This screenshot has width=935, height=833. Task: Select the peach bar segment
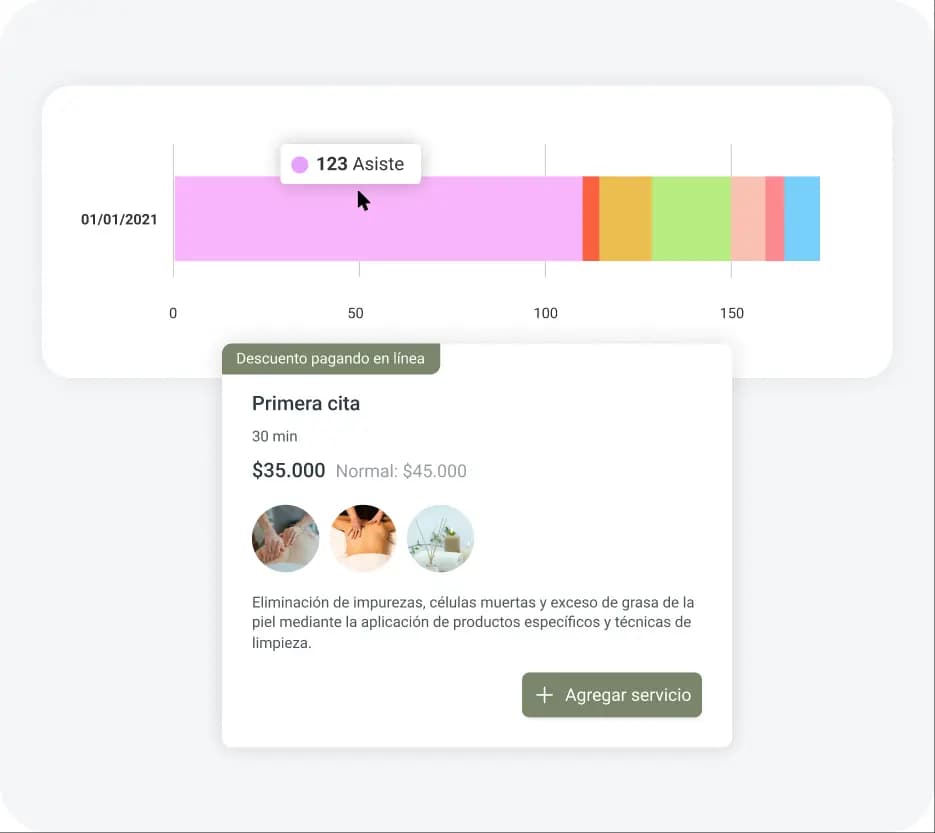click(748, 219)
